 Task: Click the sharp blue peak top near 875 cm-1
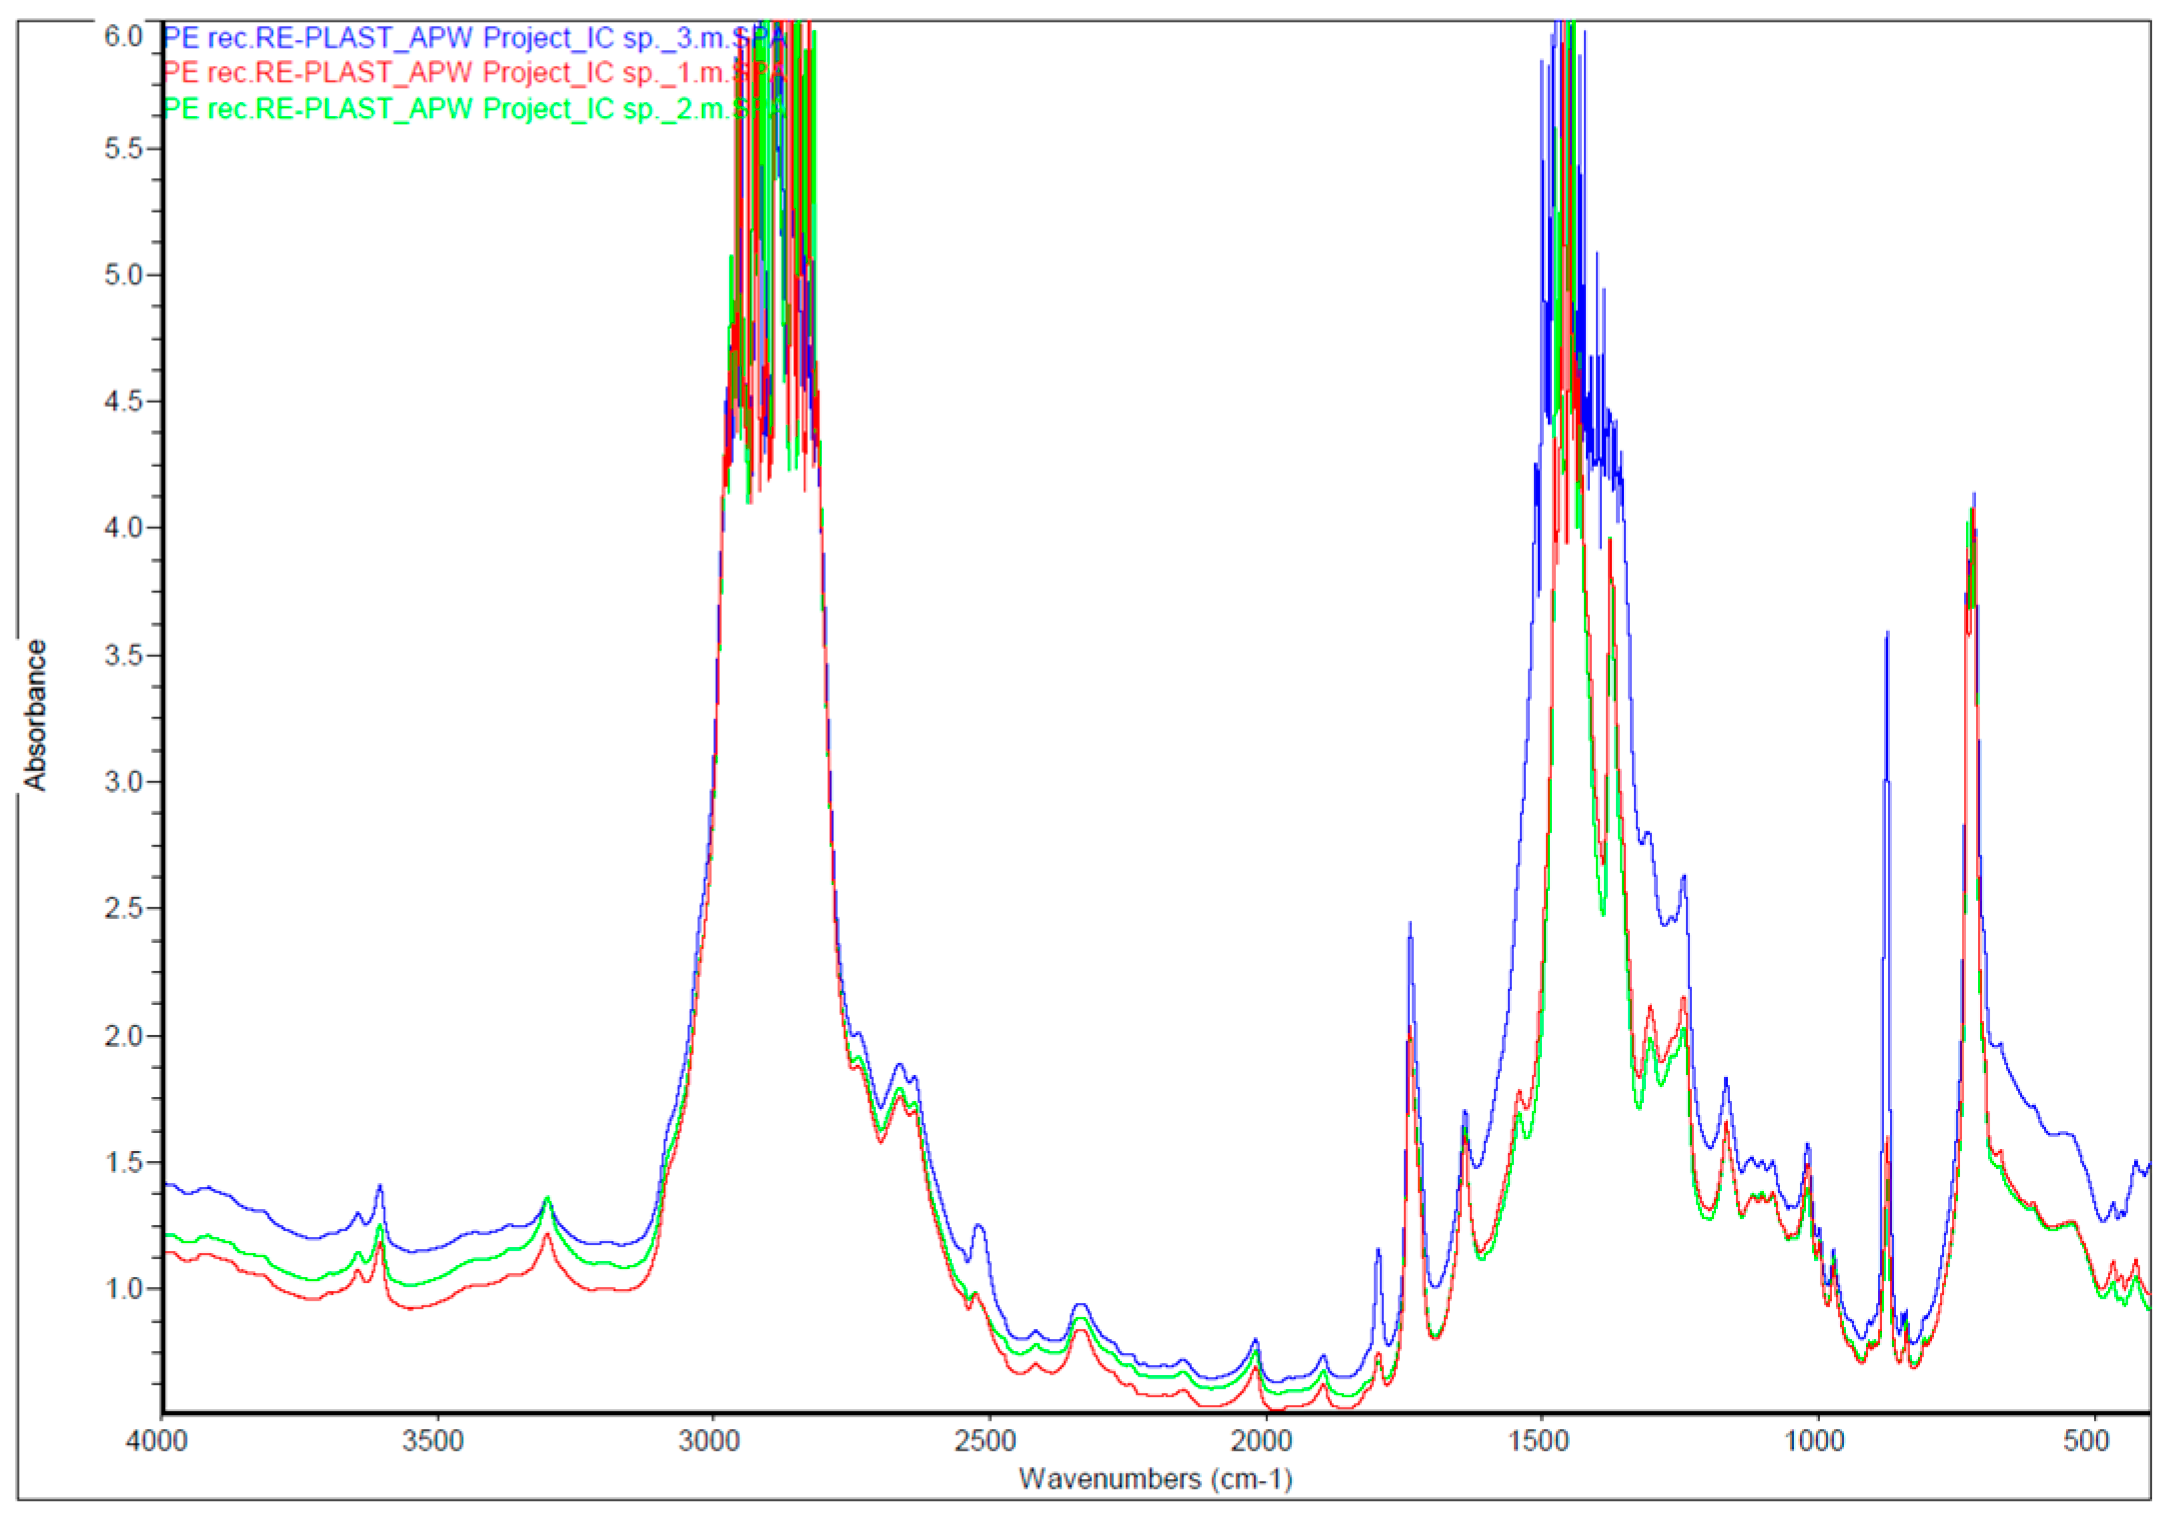[1887, 633]
